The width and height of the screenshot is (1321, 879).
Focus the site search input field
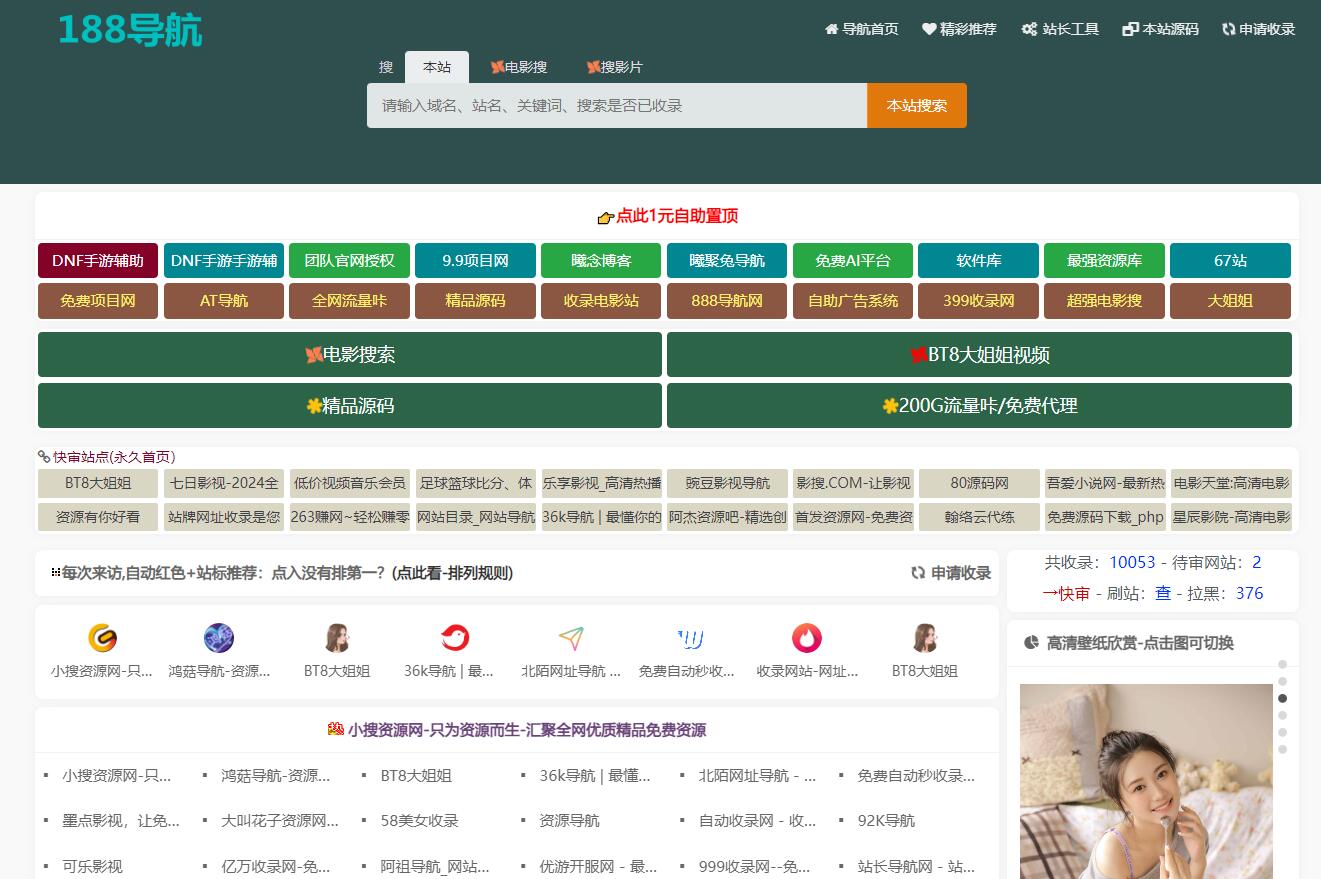point(616,106)
